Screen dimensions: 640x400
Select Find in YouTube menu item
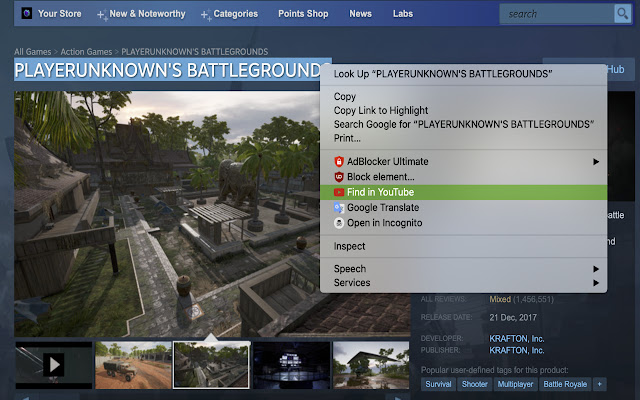tap(463, 192)
